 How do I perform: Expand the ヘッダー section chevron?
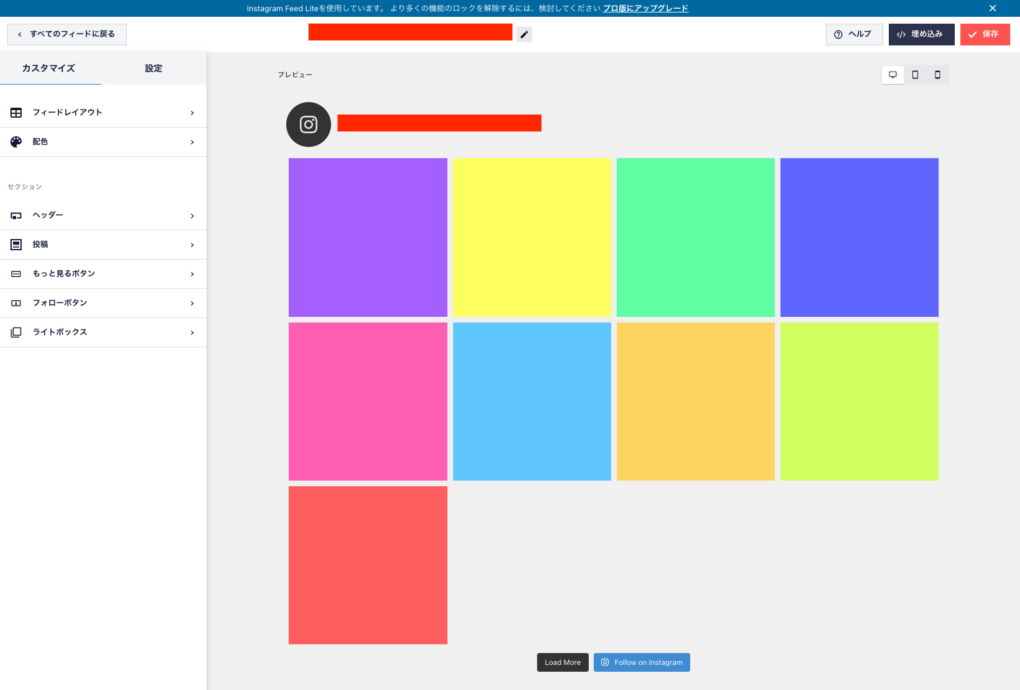pos(193,215)
